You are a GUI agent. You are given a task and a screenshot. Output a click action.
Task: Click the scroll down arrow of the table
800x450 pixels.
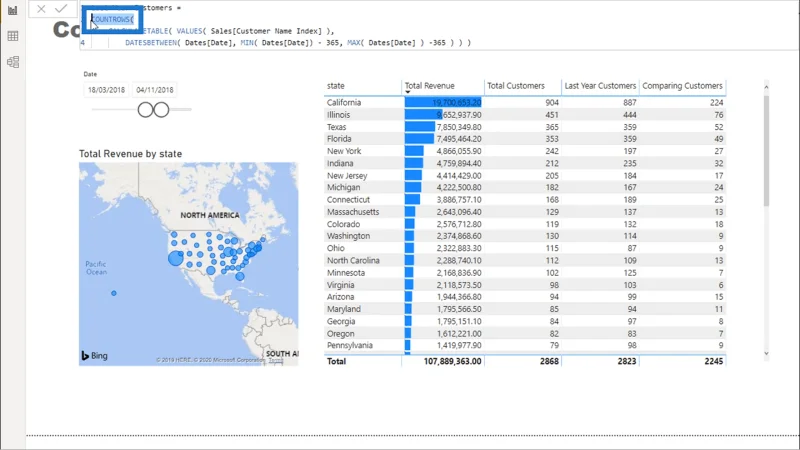766,353
